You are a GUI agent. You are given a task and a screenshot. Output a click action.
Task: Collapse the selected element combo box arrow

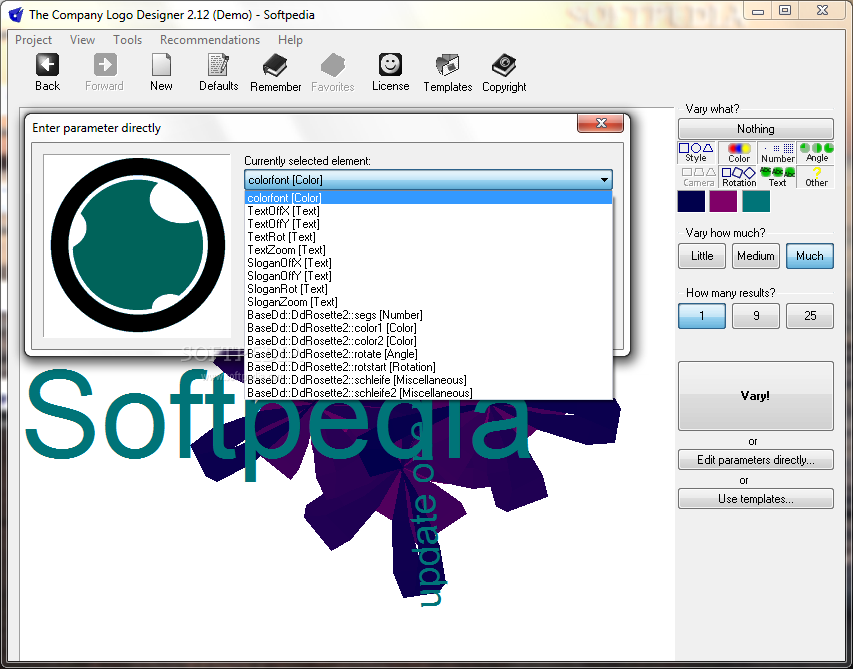point(604,179)
